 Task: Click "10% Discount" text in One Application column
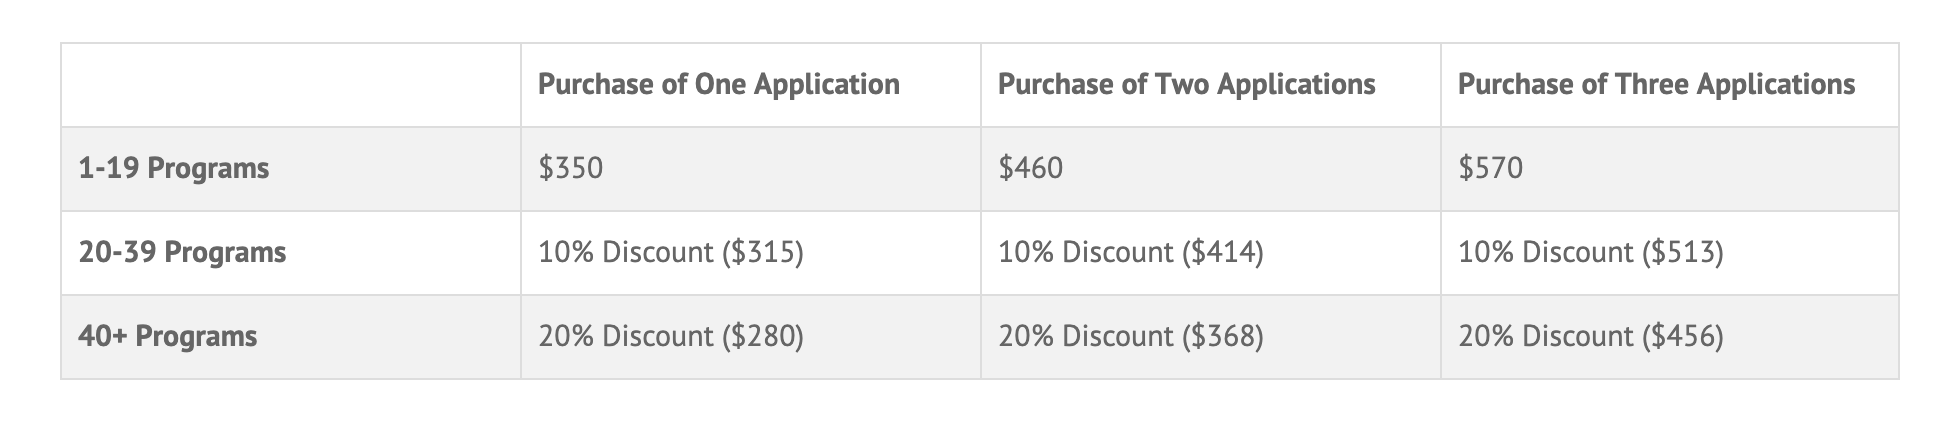tap(625, 252)
